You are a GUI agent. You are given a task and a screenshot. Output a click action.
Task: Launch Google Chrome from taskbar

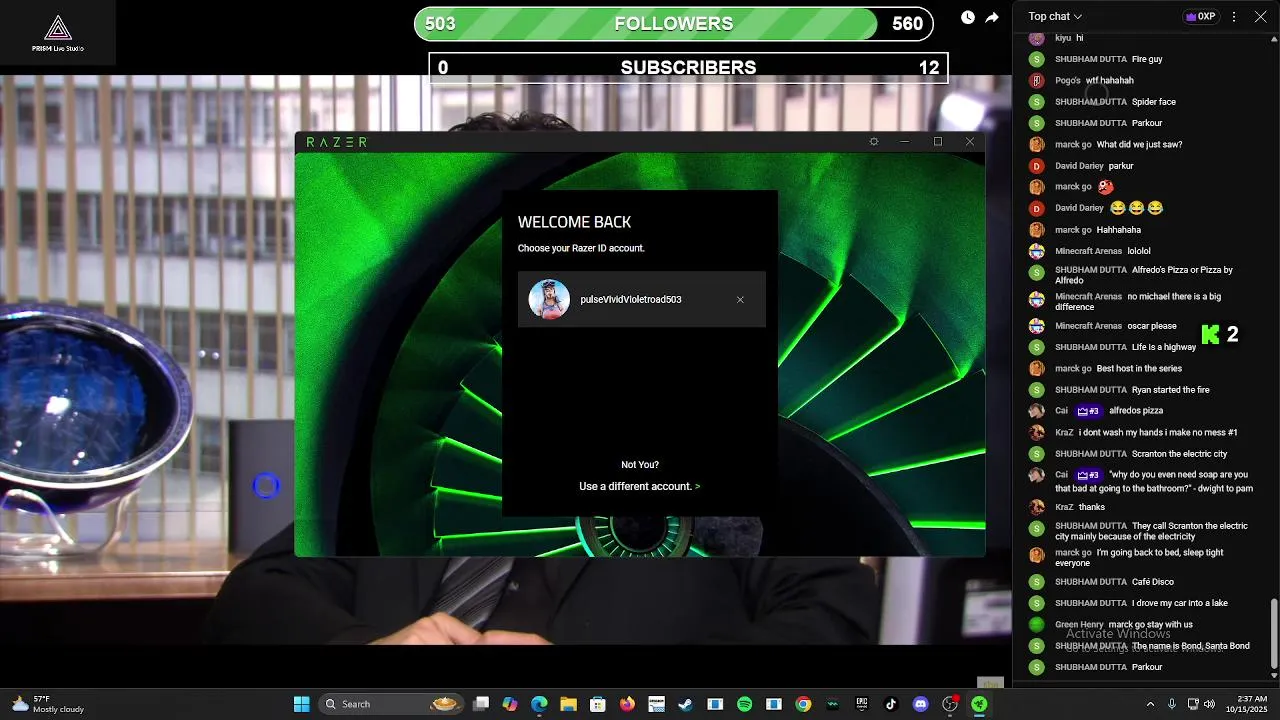point(803,704)
